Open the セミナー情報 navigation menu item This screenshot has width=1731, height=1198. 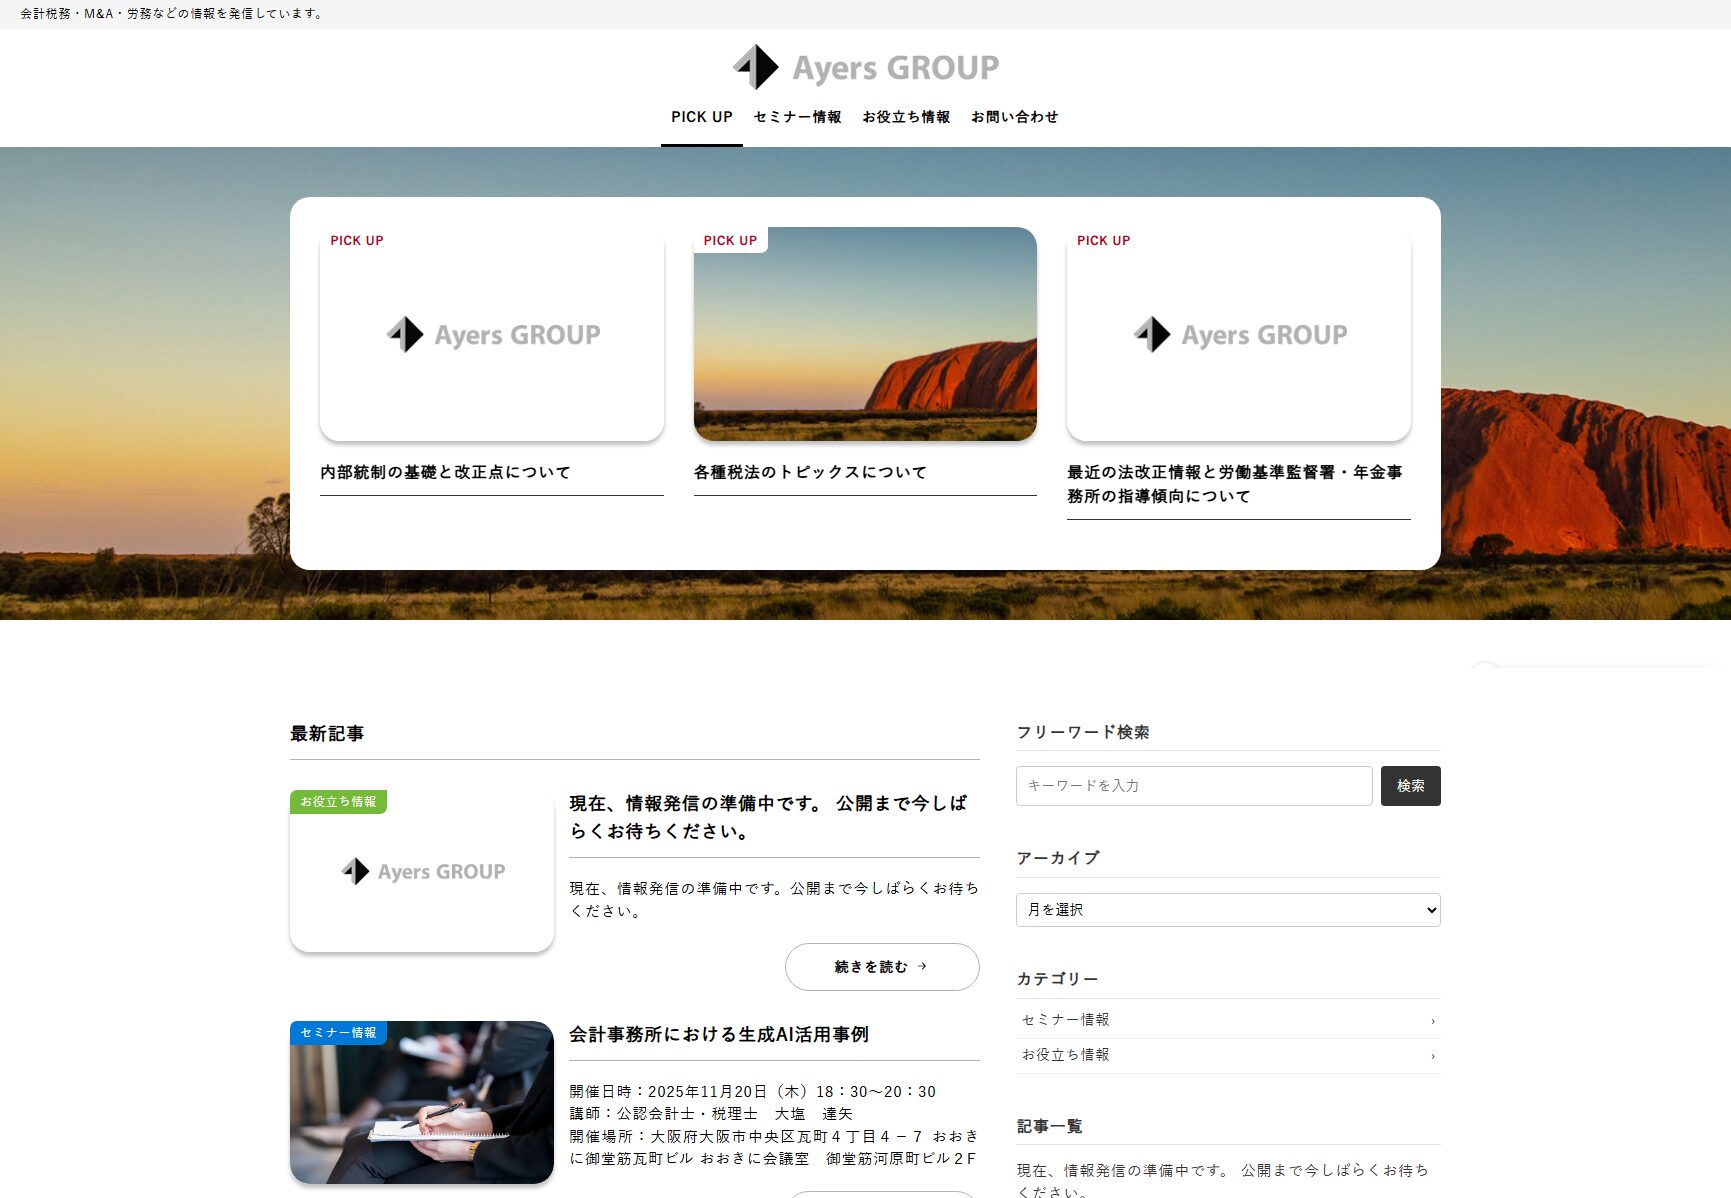pyautogui.click(x=797, y=117)
